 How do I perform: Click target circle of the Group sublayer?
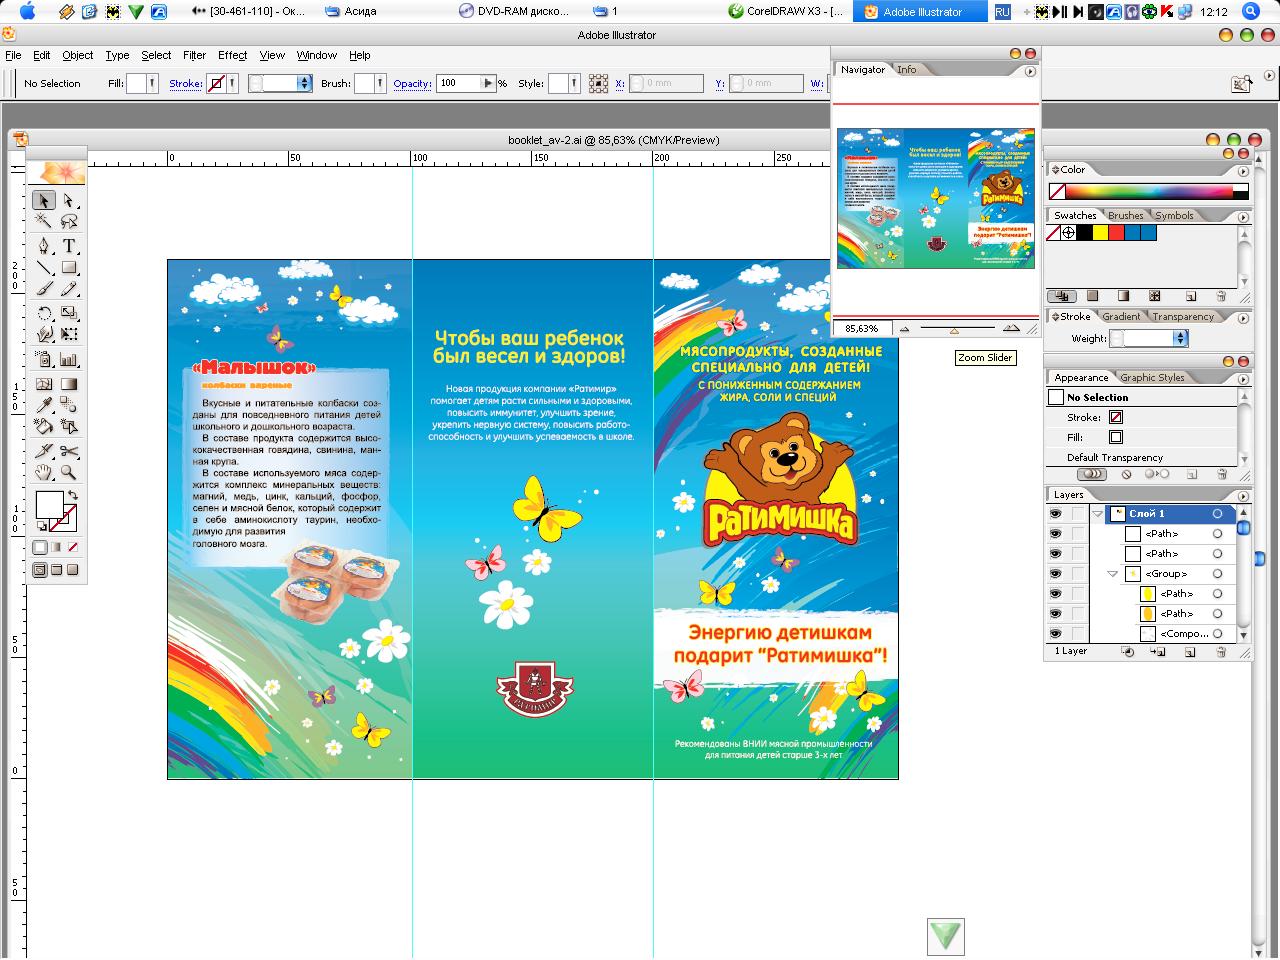(x=1217, y=574)
